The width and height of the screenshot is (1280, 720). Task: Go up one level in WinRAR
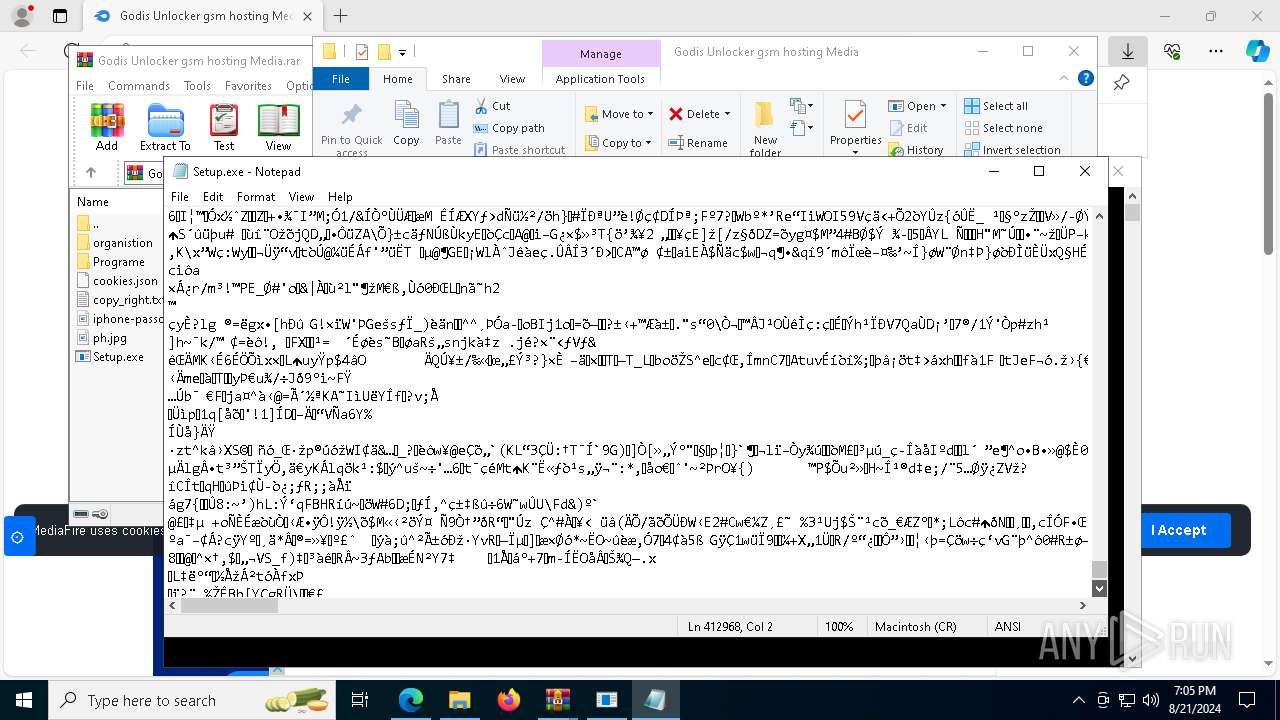point(91,173)
